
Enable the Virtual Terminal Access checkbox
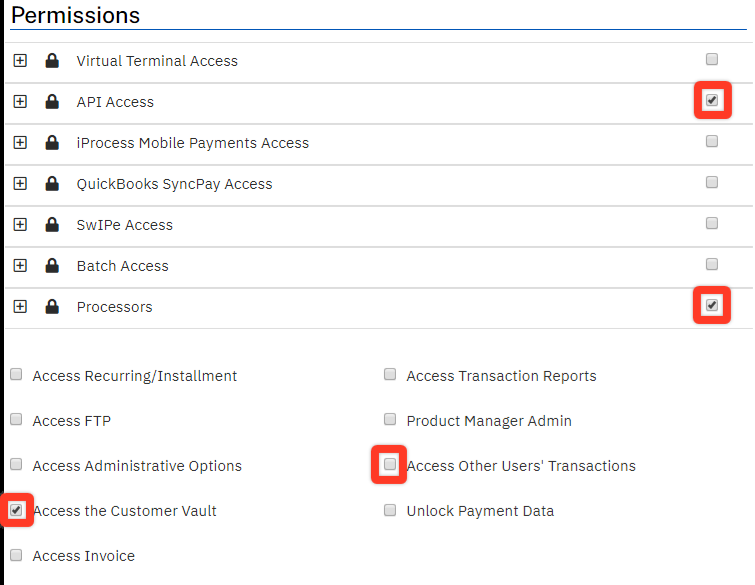point(712,59)
